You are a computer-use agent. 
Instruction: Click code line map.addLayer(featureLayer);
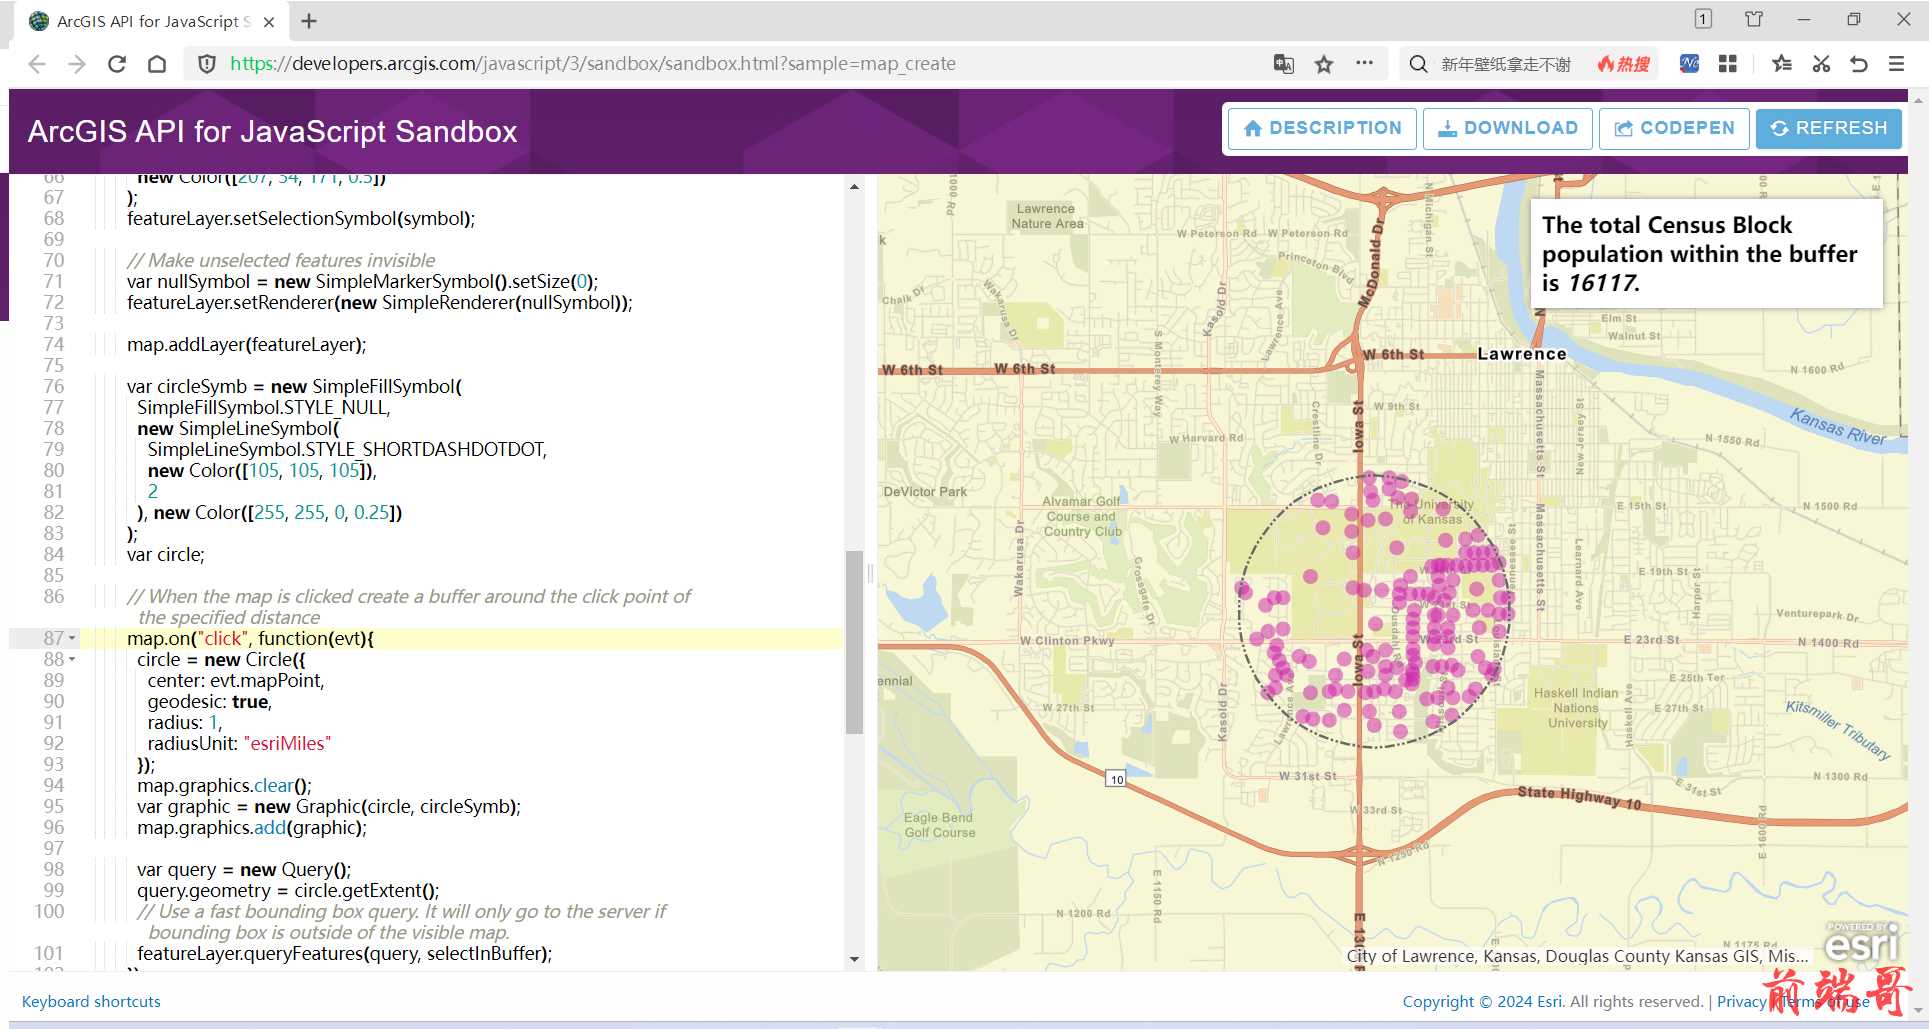[247, 344]
